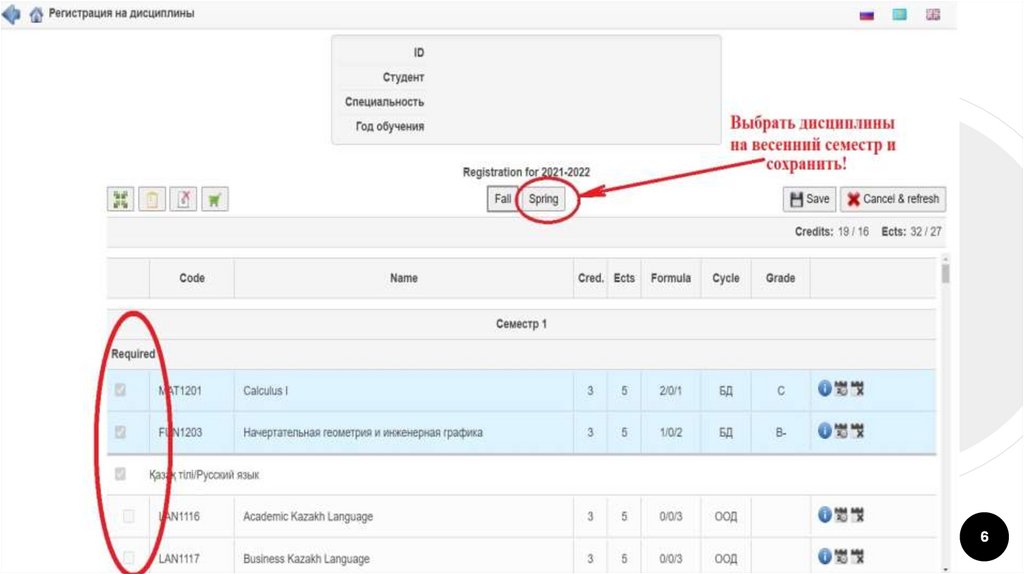Click the shopping cart toolbar icon

(x=214, y=200)
